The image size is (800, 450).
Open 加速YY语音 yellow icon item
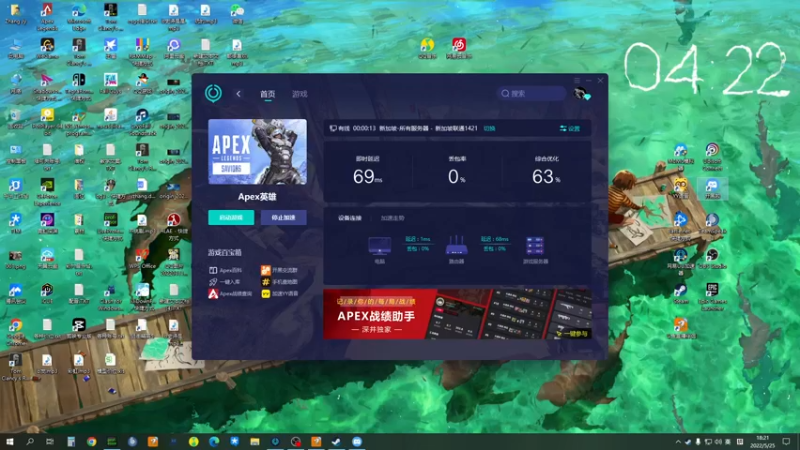(280, 293)
